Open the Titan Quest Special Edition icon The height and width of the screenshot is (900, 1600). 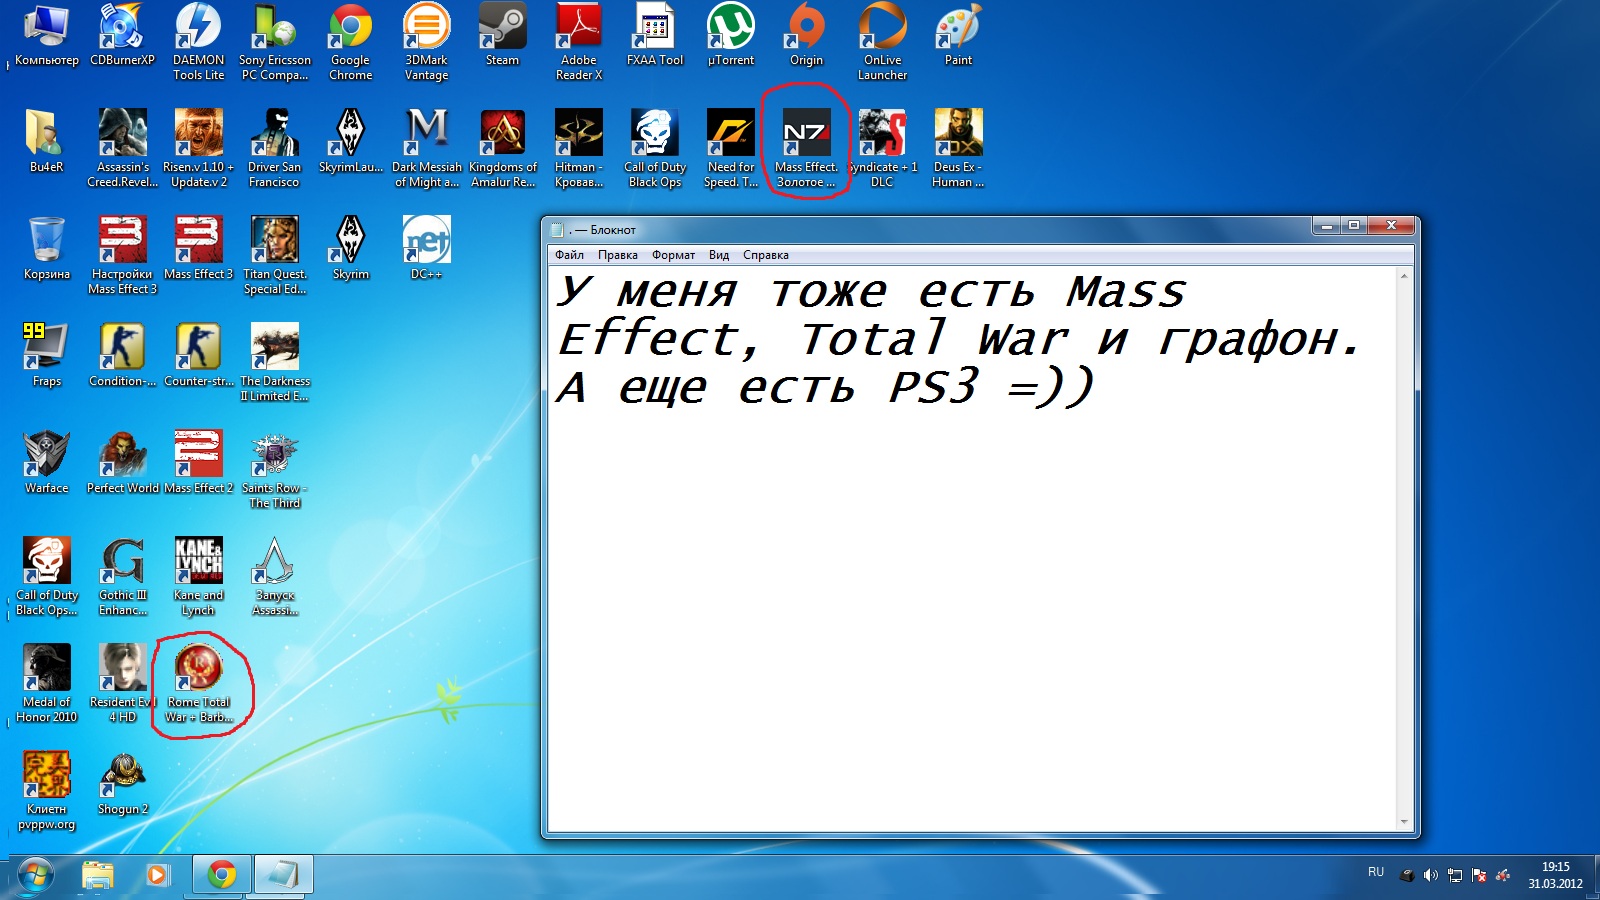274,255
